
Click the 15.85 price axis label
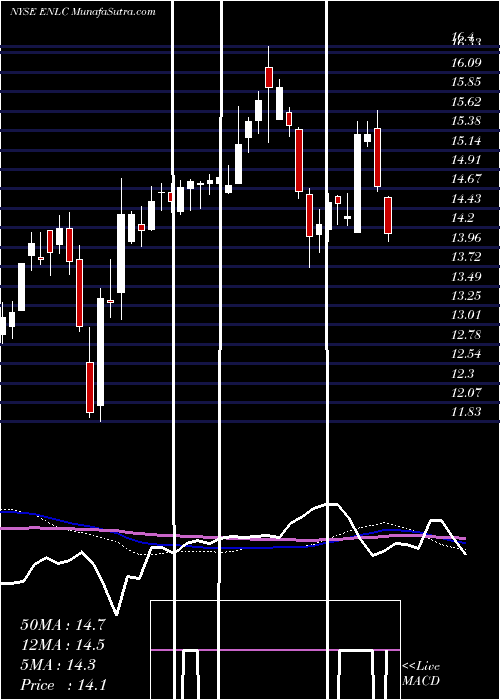[466, 82]
